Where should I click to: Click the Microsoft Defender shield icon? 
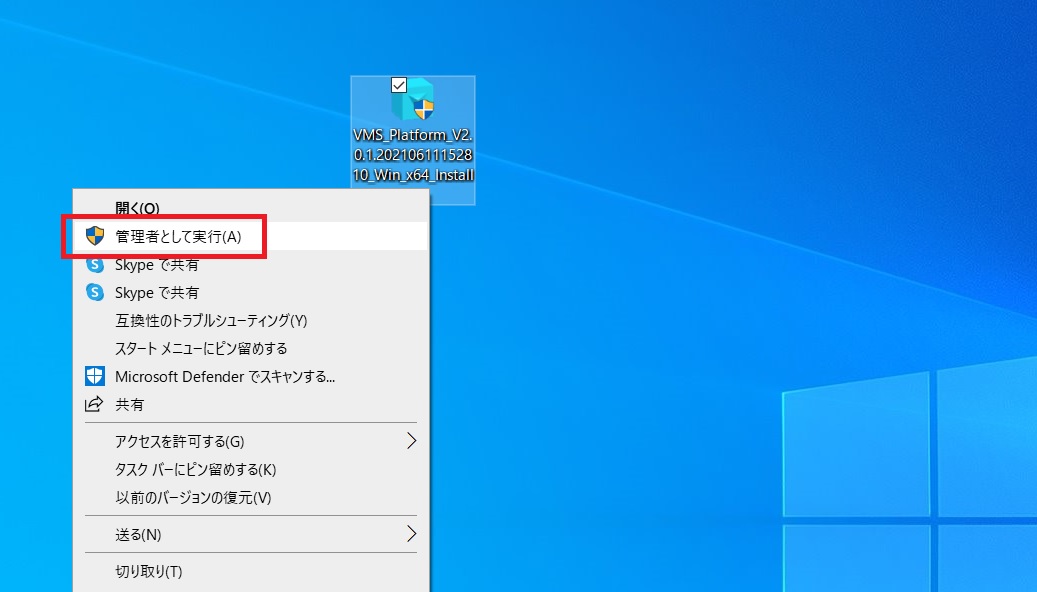click(x=95, y=376)
